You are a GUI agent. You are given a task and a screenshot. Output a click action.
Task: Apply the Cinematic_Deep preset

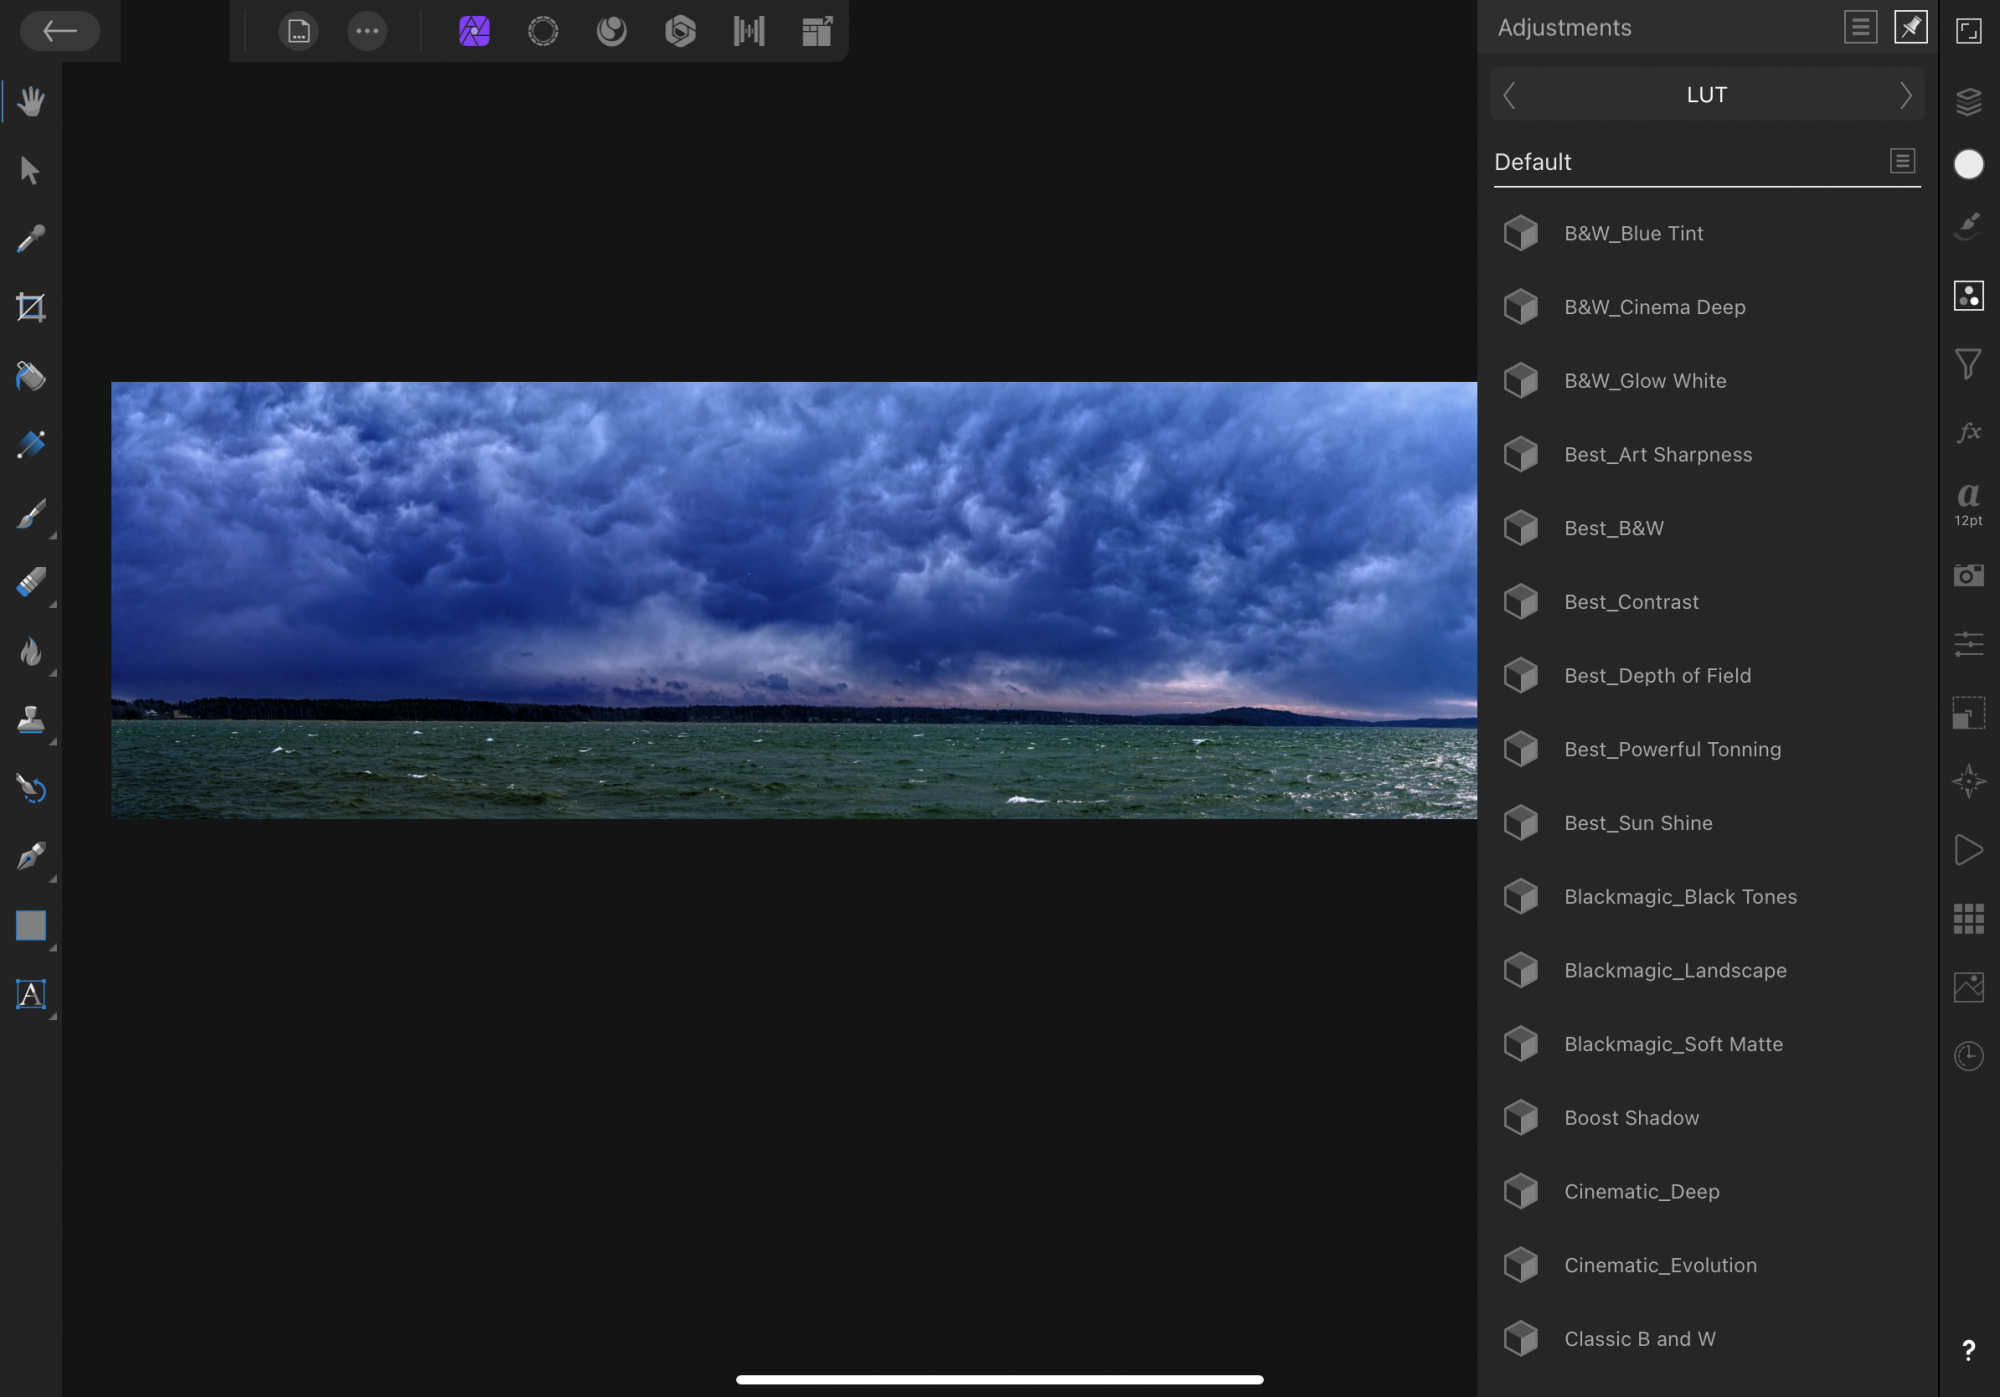tap(1706, 1192)
